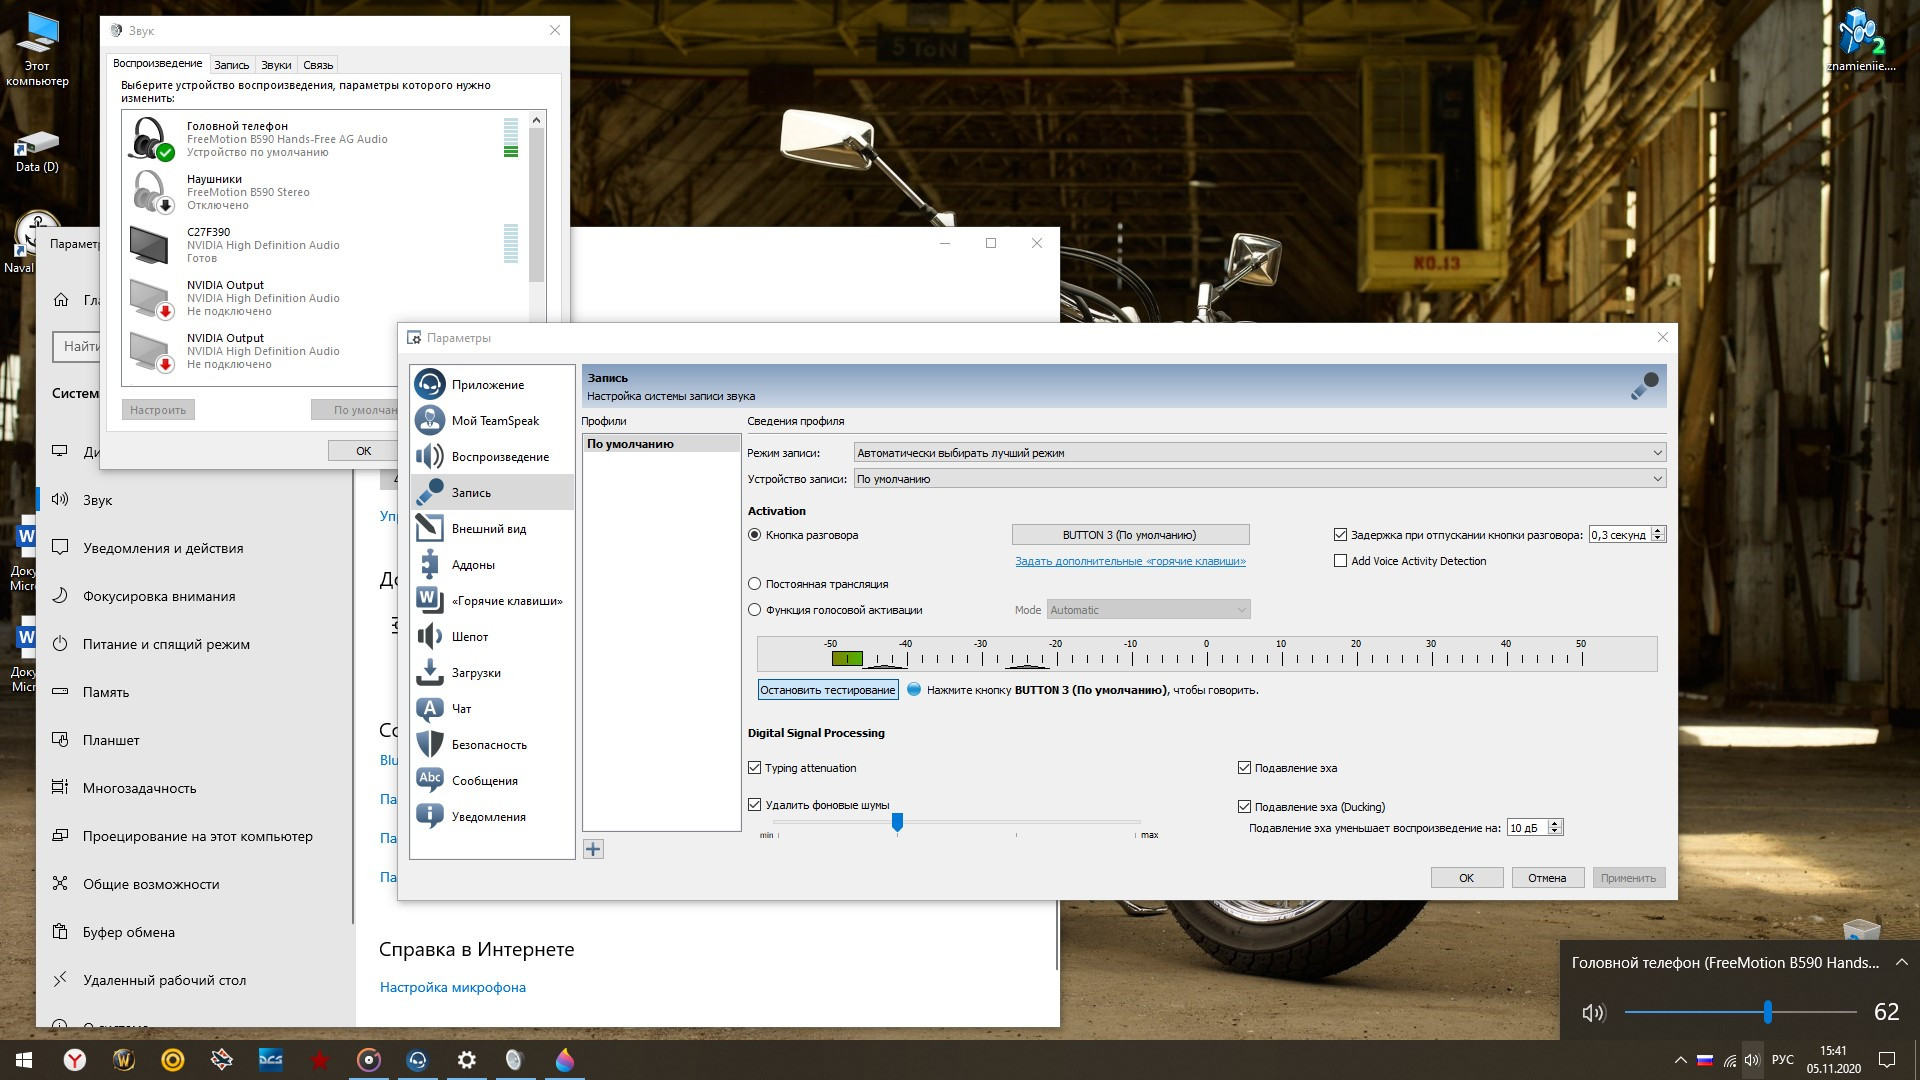The height and width of the screenshot is (1080, 1920).
Task: Open the Загрузки downloads section
Action: [x=475, y=673]
